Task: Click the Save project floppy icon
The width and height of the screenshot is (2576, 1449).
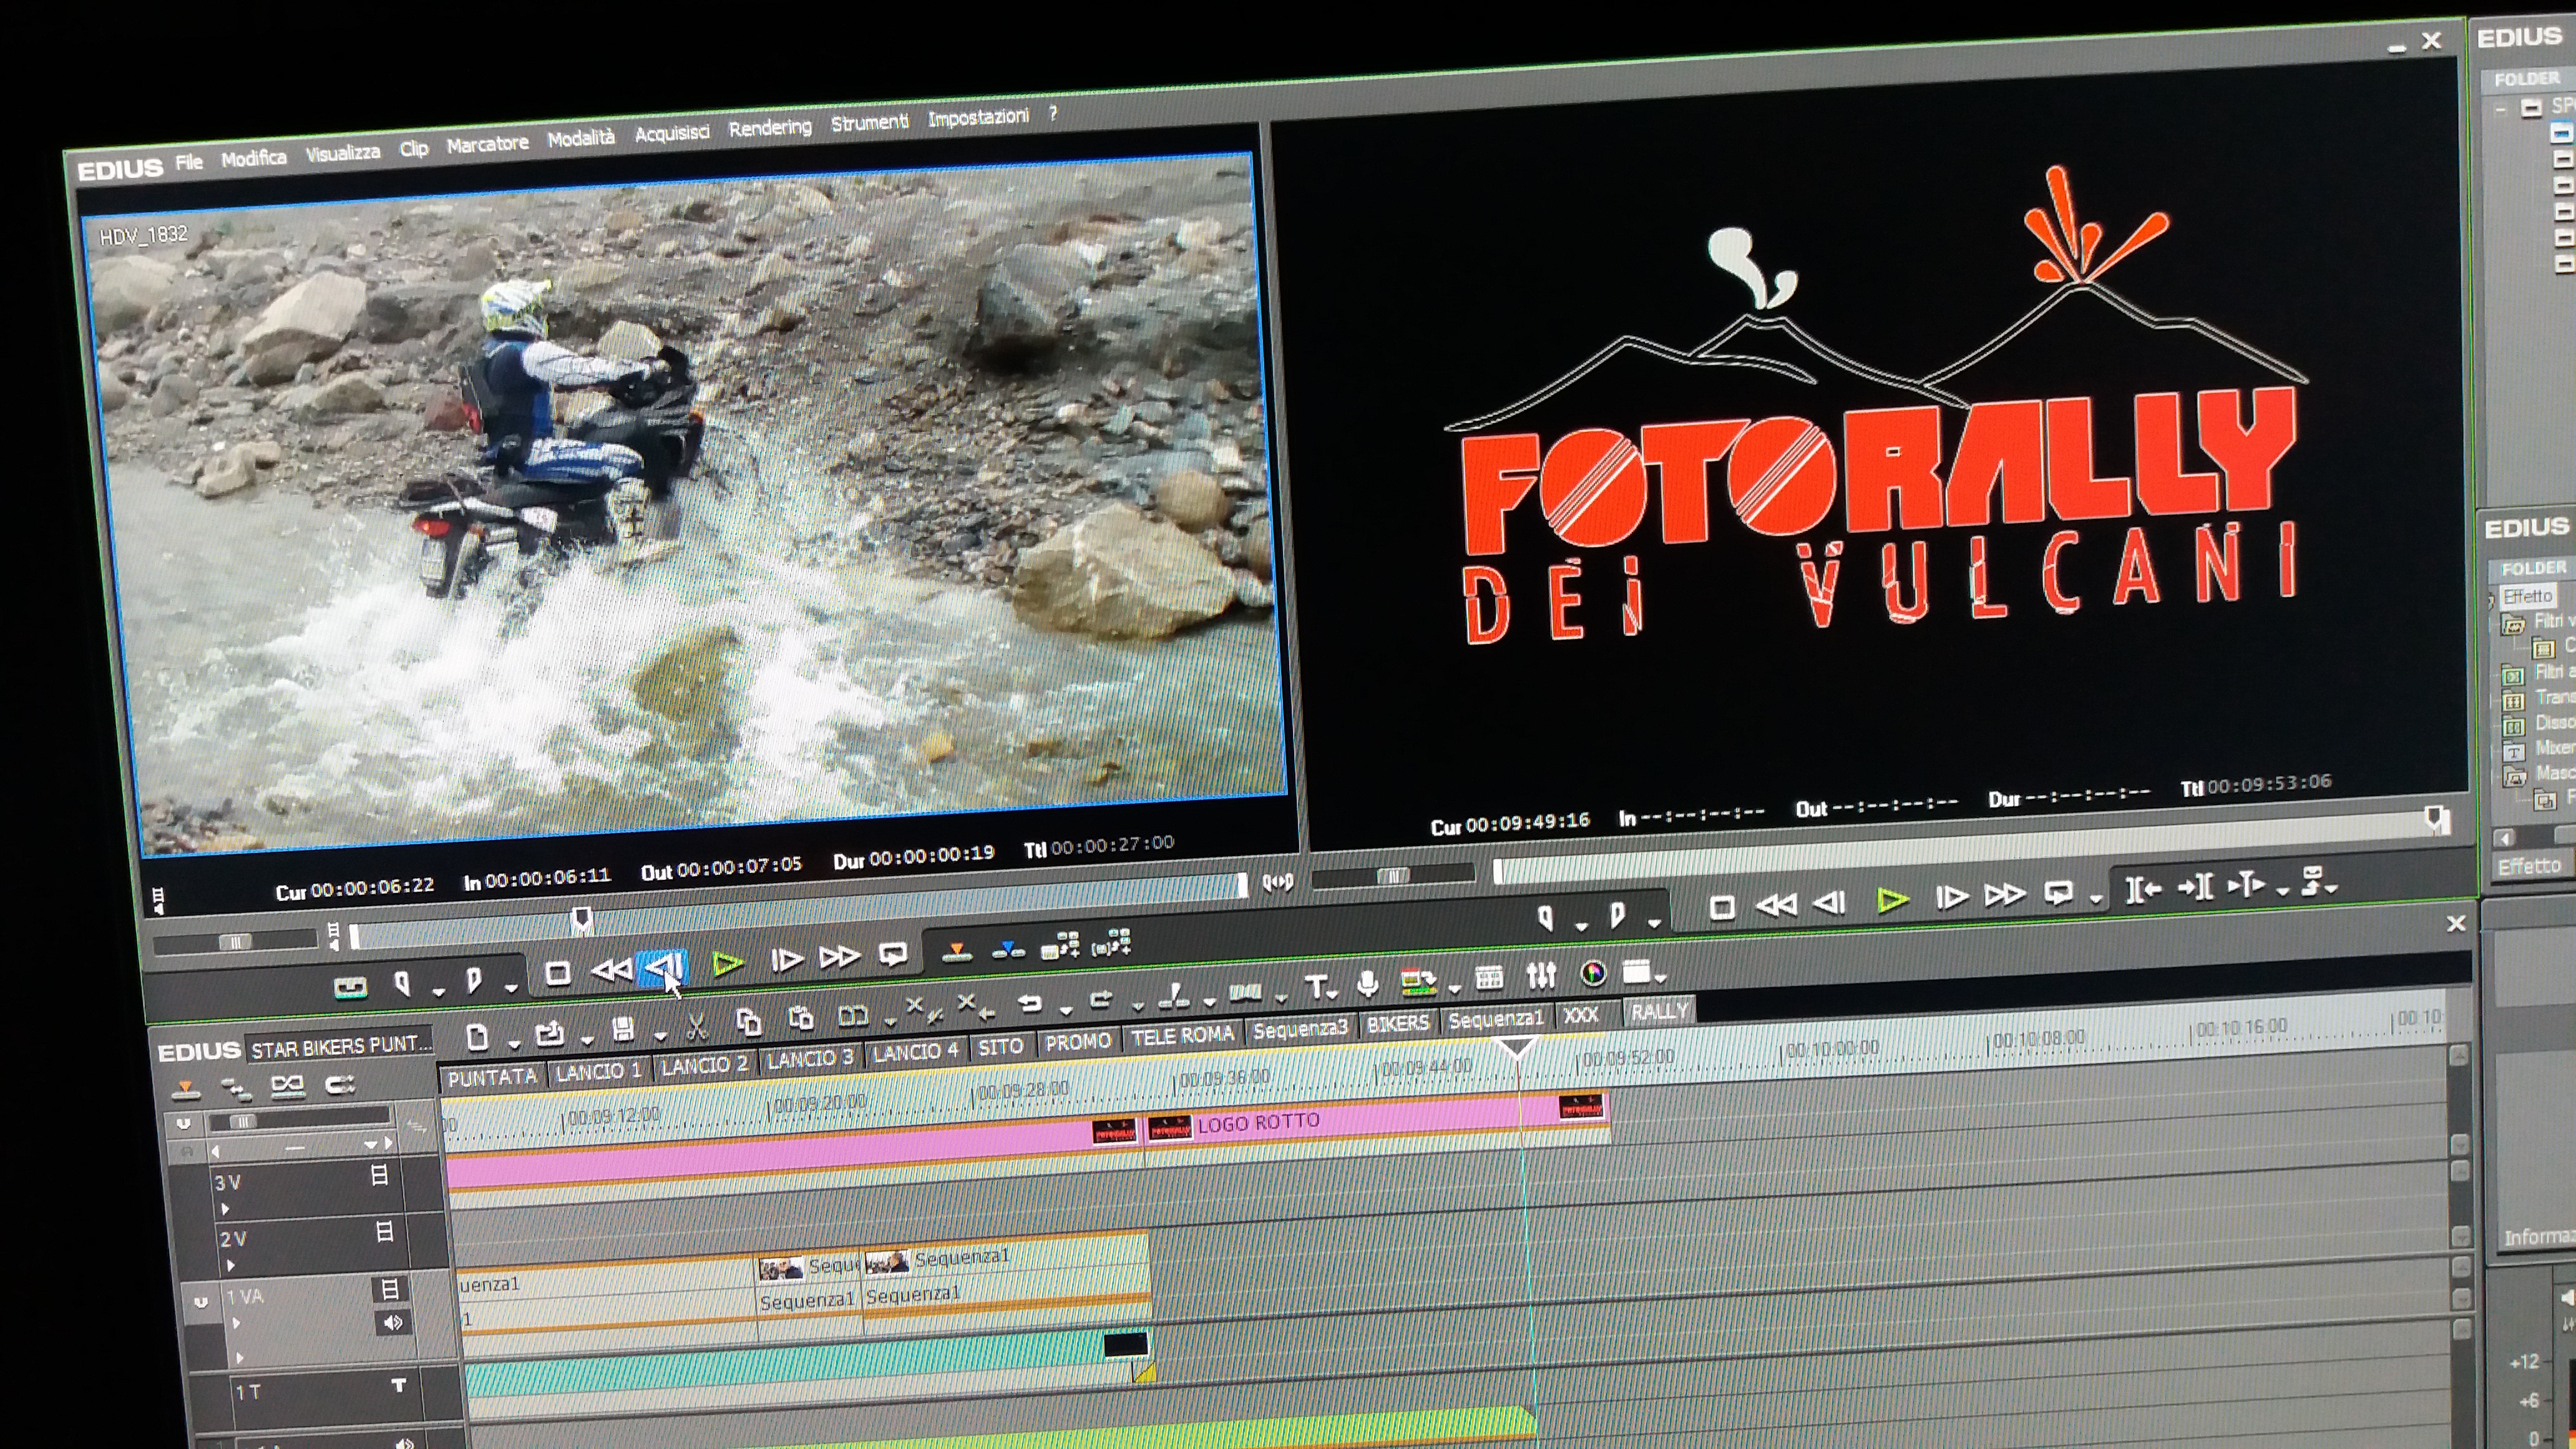Action: 623,1028
